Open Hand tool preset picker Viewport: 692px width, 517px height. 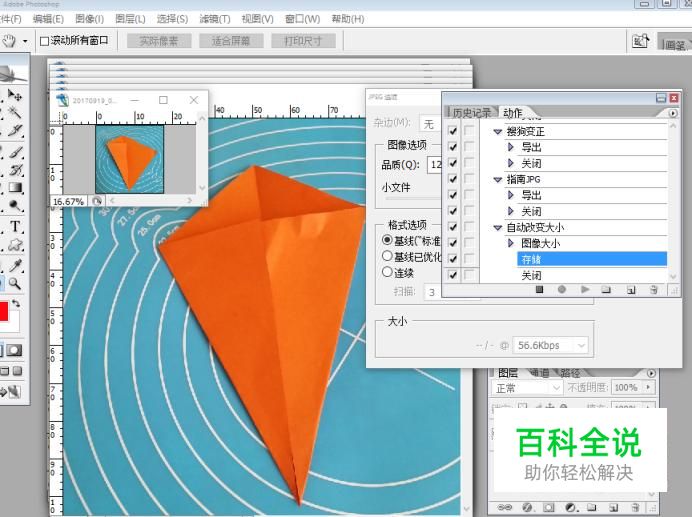point(25,41)
